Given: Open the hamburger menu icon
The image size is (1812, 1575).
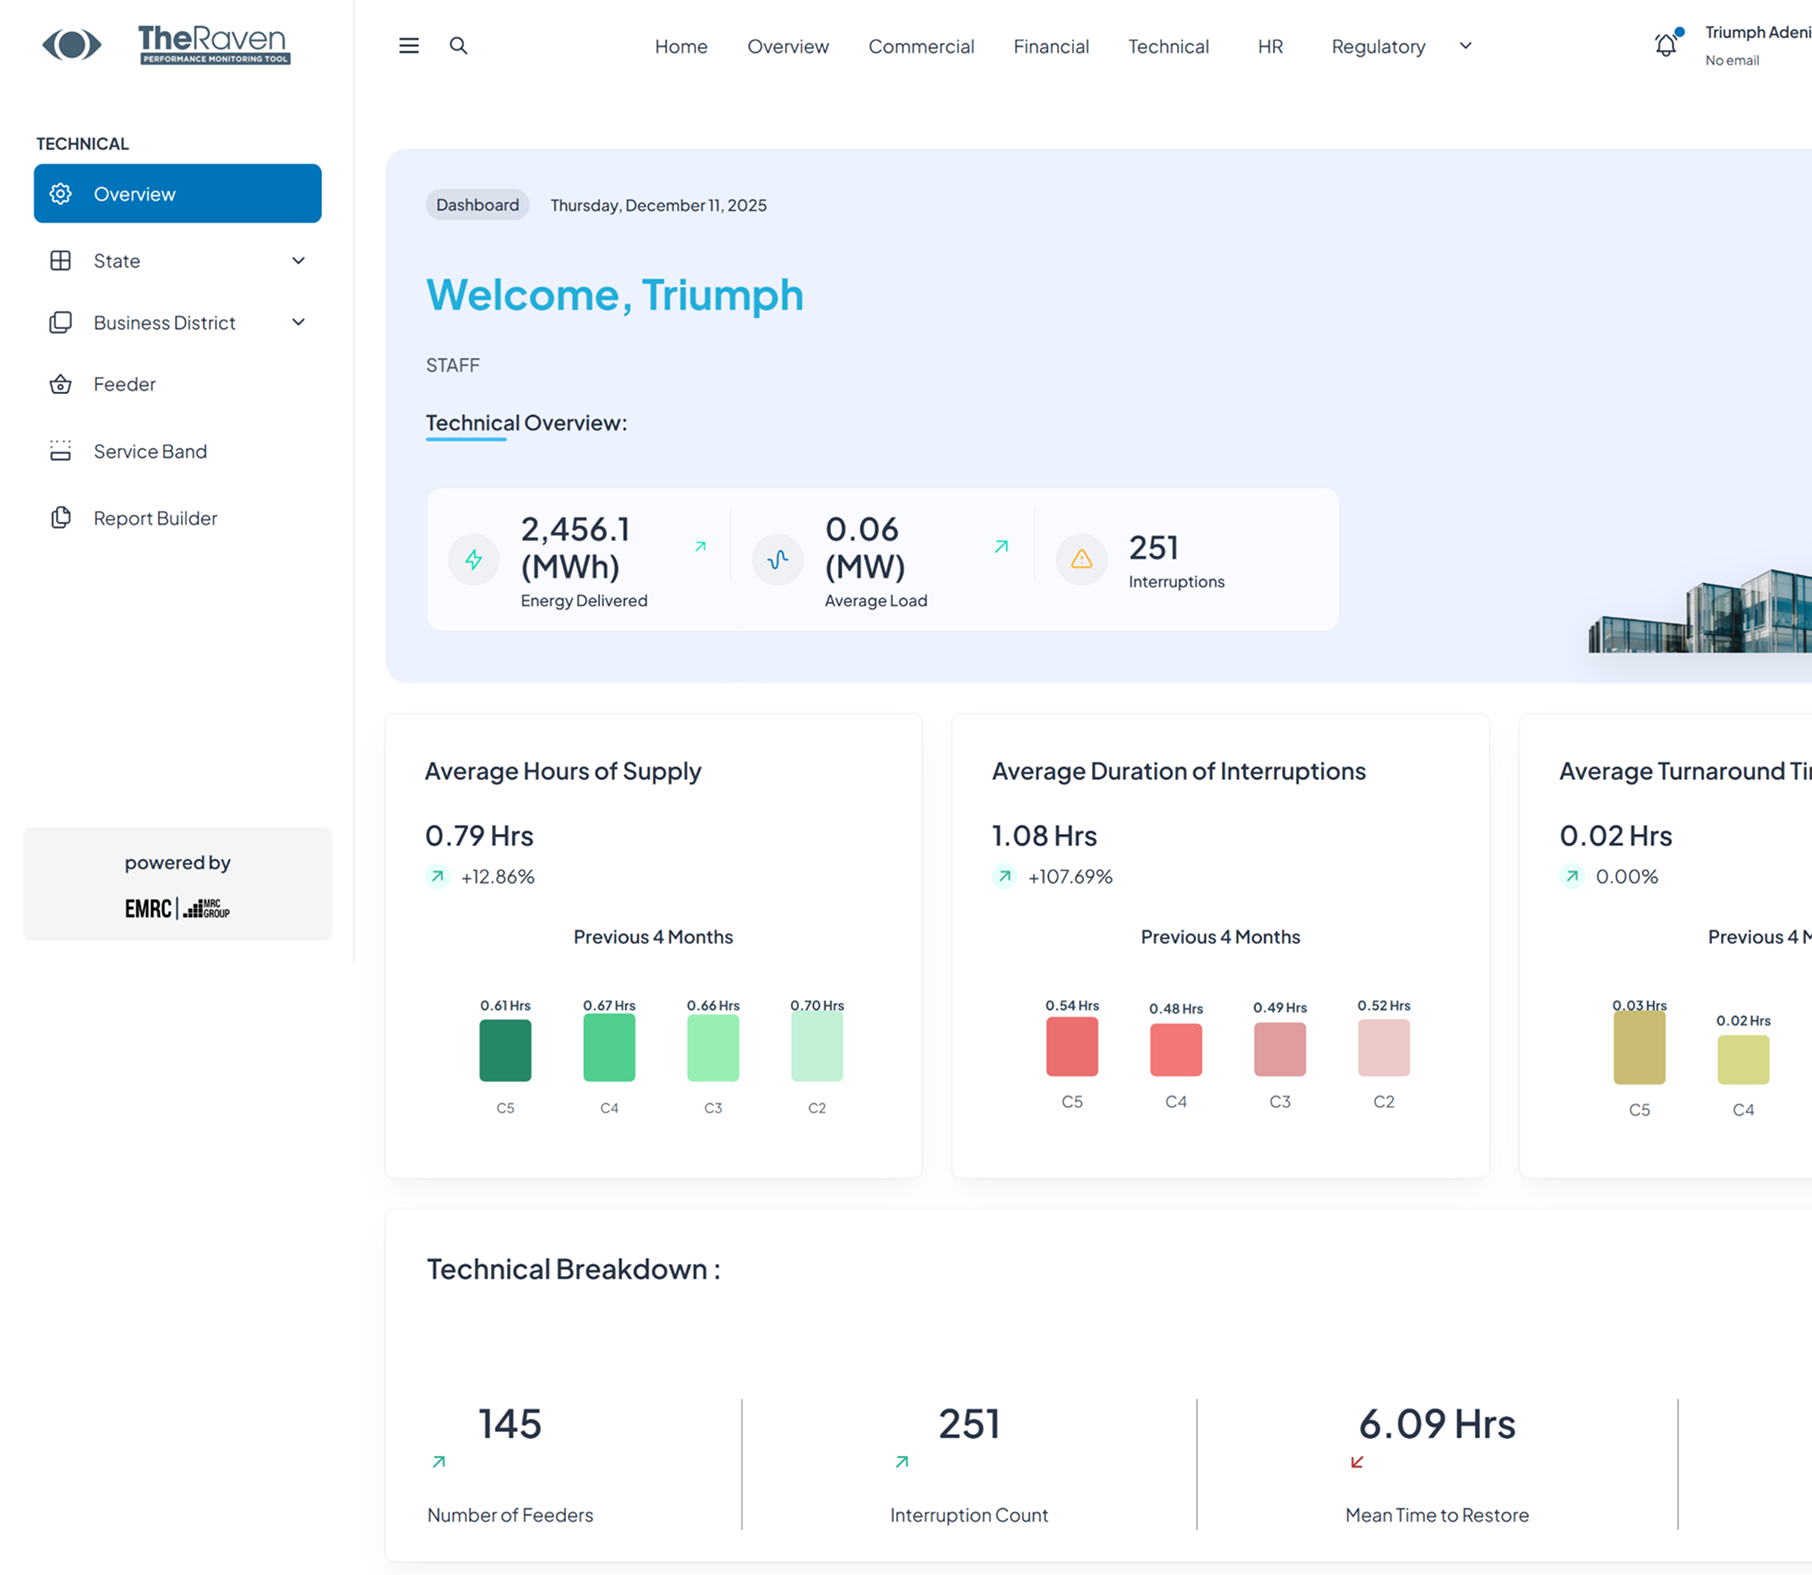Looking at the screenshot, I should tap(409, 46).
